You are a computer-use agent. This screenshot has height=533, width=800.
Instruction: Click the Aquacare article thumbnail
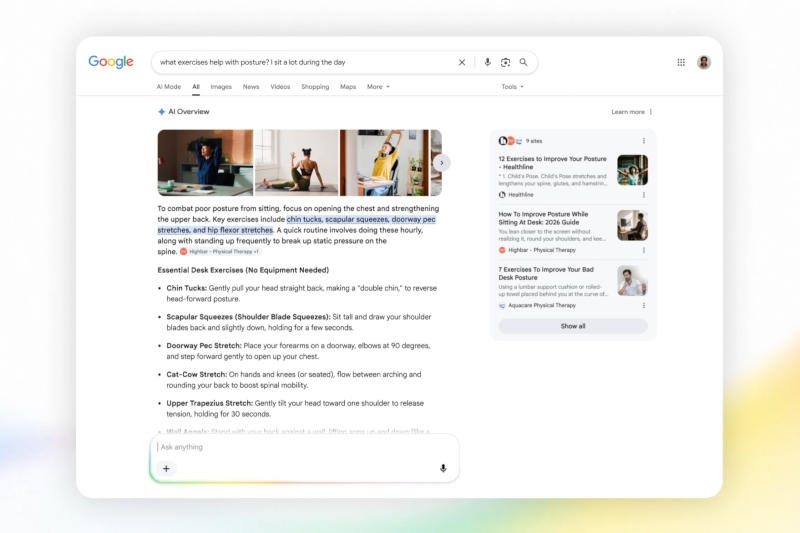point(632,281)
